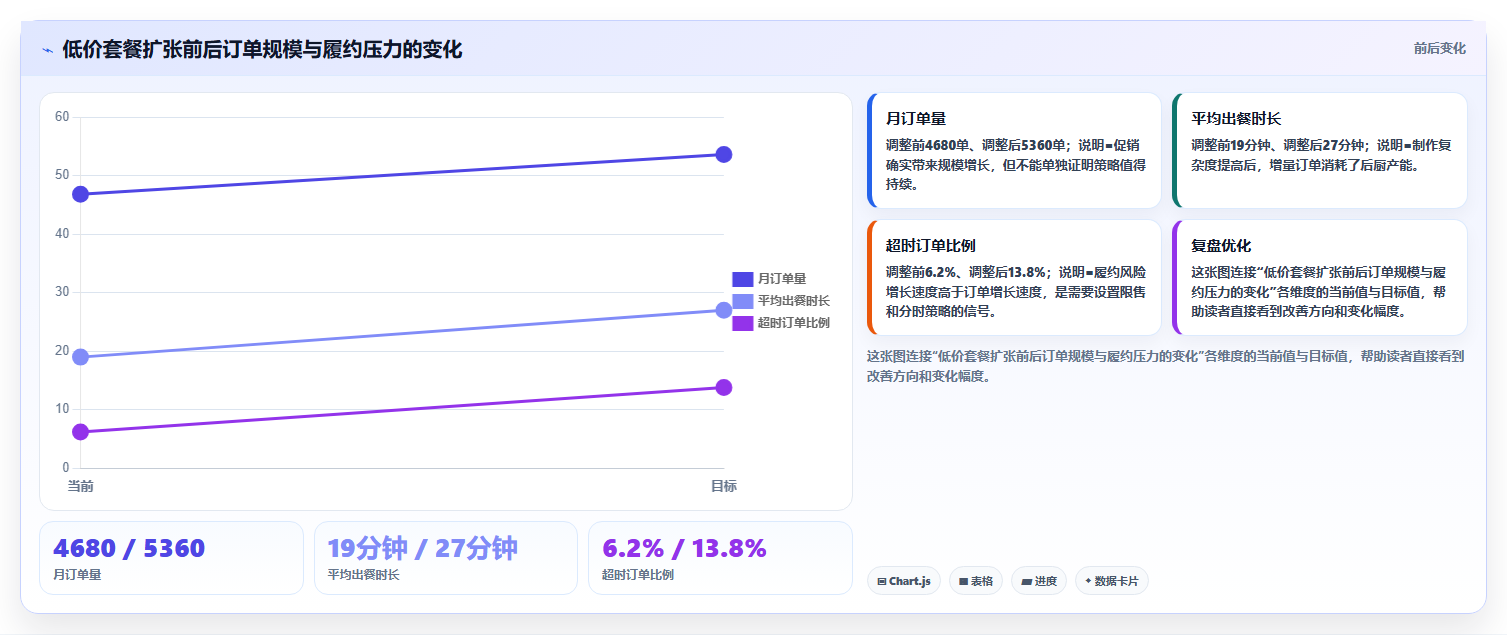Click the 超时订单比例 legend label
Viewport: 1507px width, 635px height.
pyautogui.click(x=794, y=323)
